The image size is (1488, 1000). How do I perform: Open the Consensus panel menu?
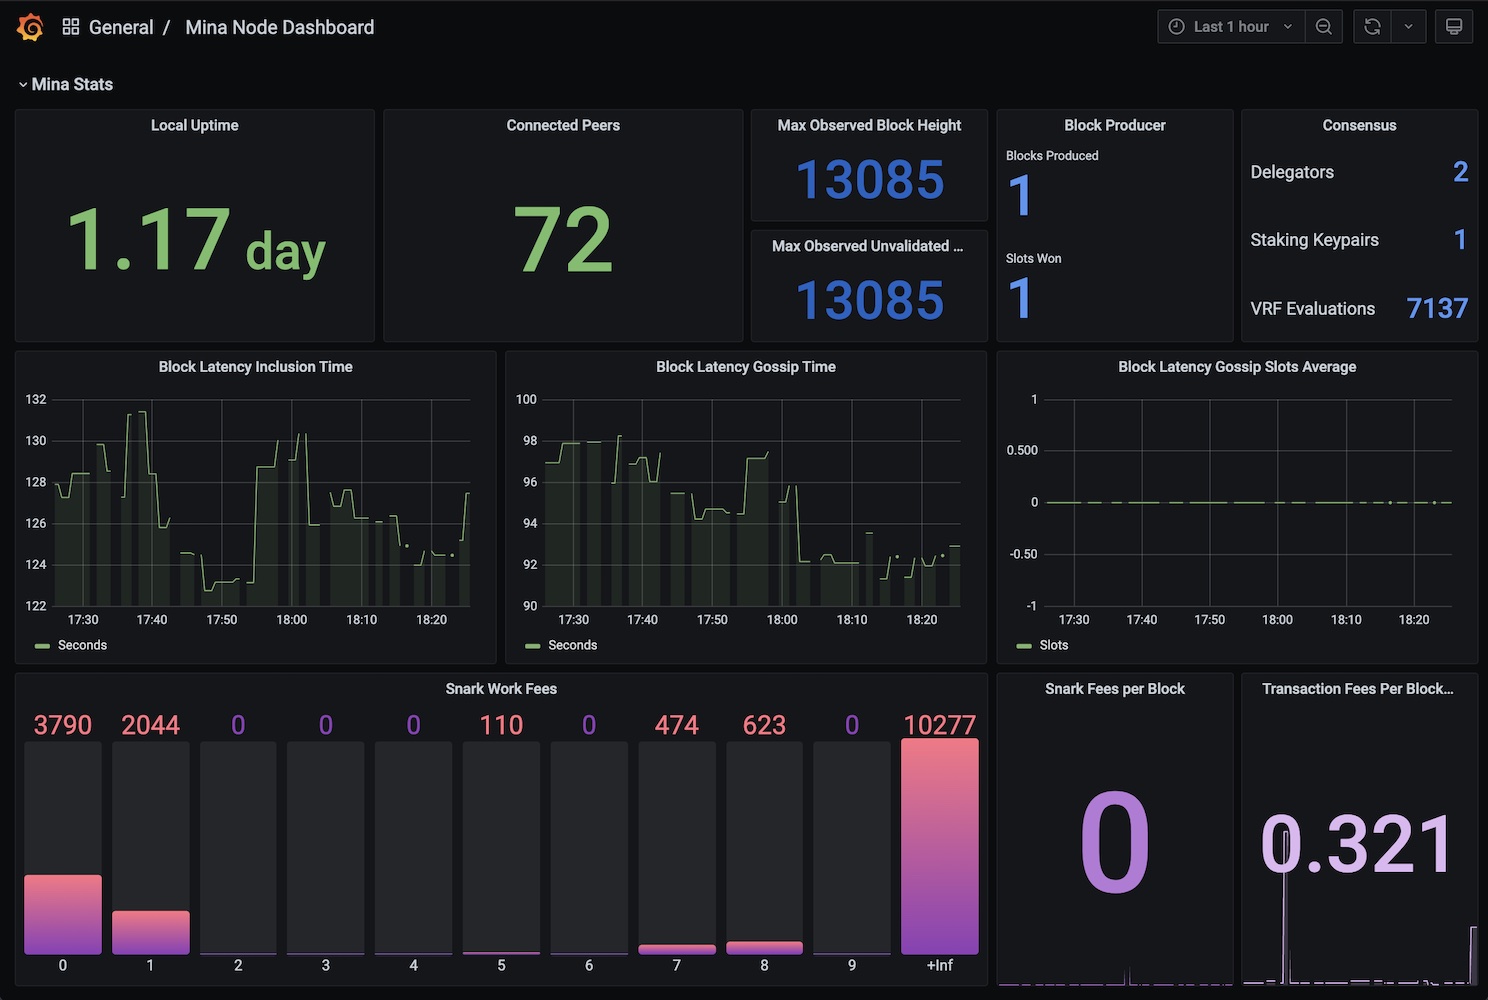point(1359,125)
